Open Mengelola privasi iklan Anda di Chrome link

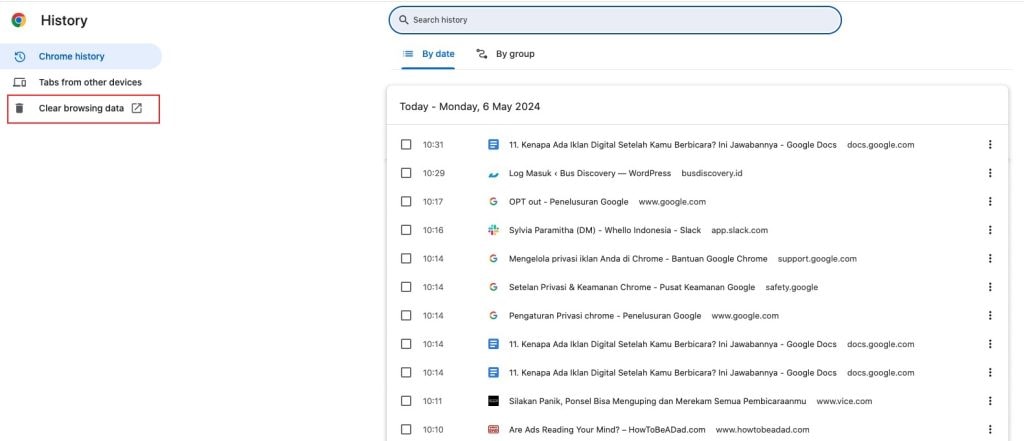click(638, 259)
